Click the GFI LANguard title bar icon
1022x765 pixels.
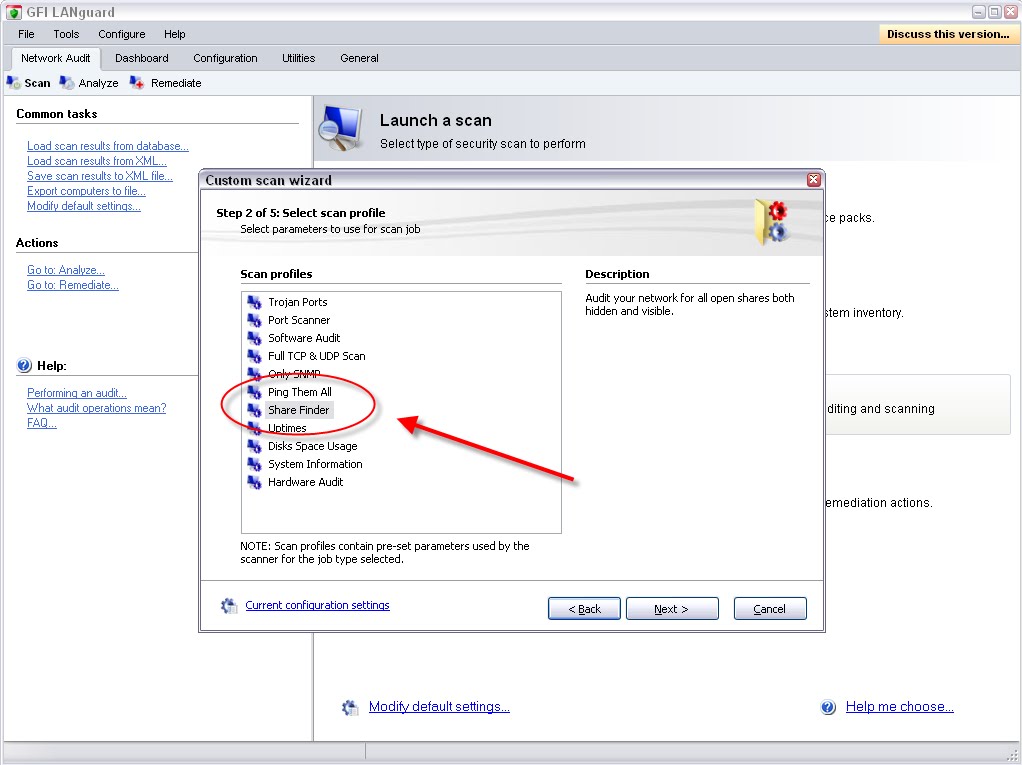[x=13, y=12]
